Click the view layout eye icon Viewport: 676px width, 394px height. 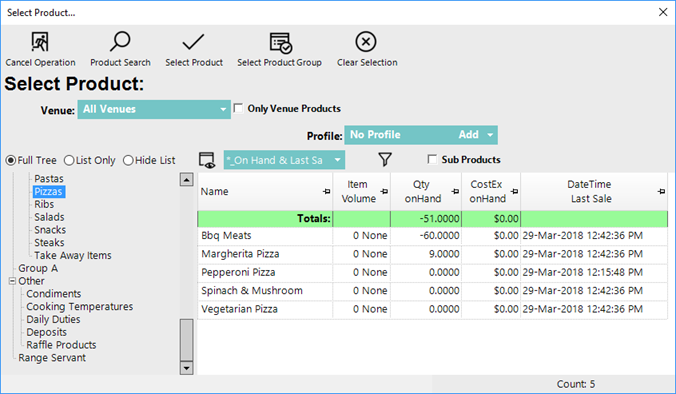[x=207, y=160]
